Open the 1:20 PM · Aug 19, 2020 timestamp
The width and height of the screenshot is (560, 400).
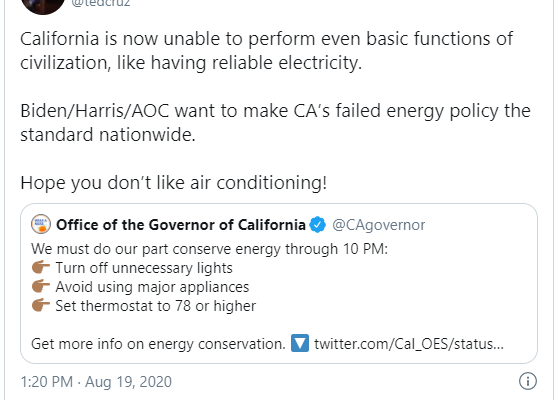click(96, 381)
